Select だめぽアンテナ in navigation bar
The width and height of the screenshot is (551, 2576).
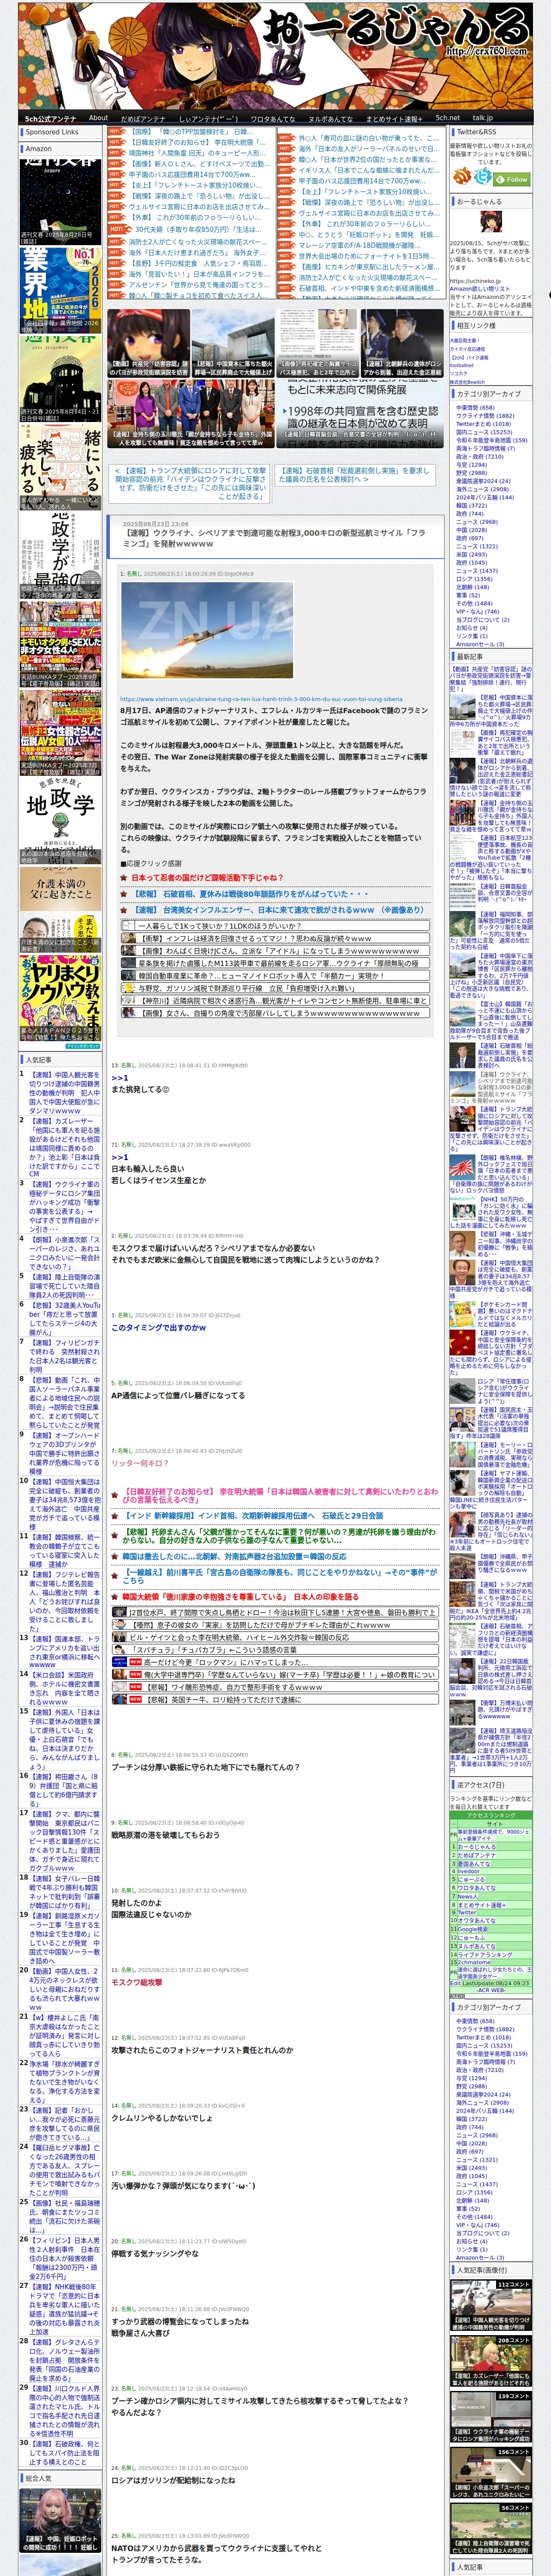pyautogui.click(x=143, y=118)
